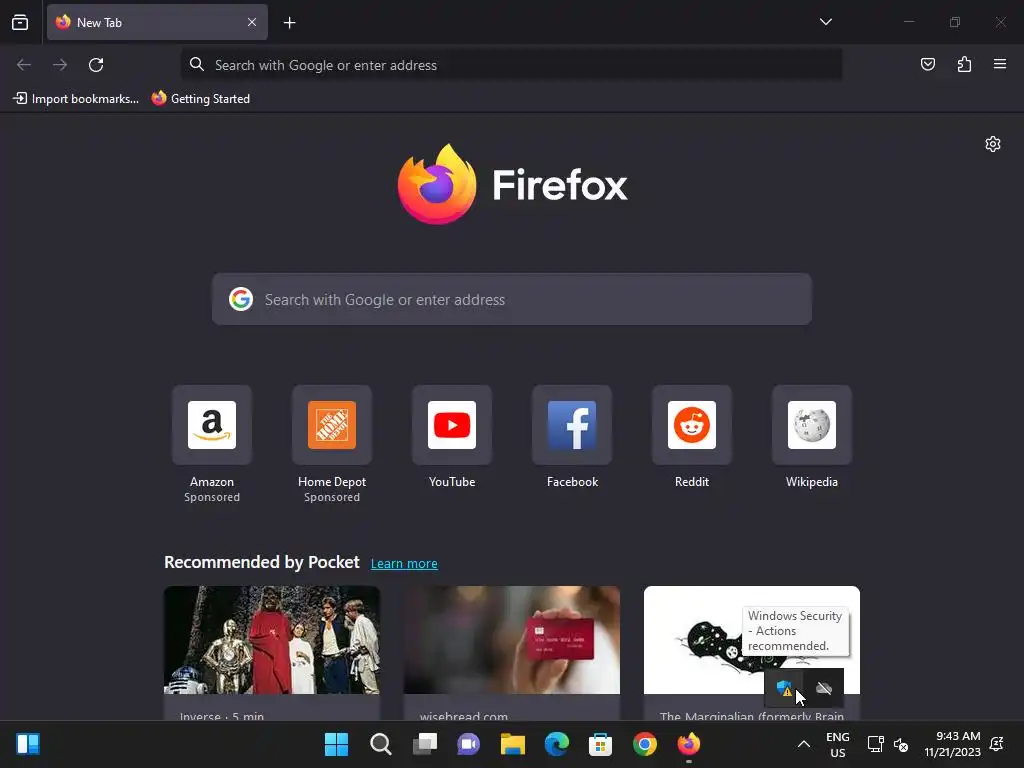Viewport: 1024px width, 768px height.
Task: Open Getting Started bookmark
Action: pyautogui.click(x=201, y=99)
